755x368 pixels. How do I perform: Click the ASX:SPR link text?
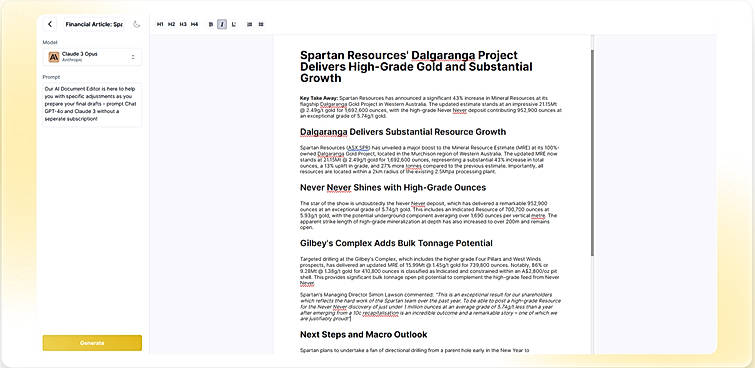point(358,147)
